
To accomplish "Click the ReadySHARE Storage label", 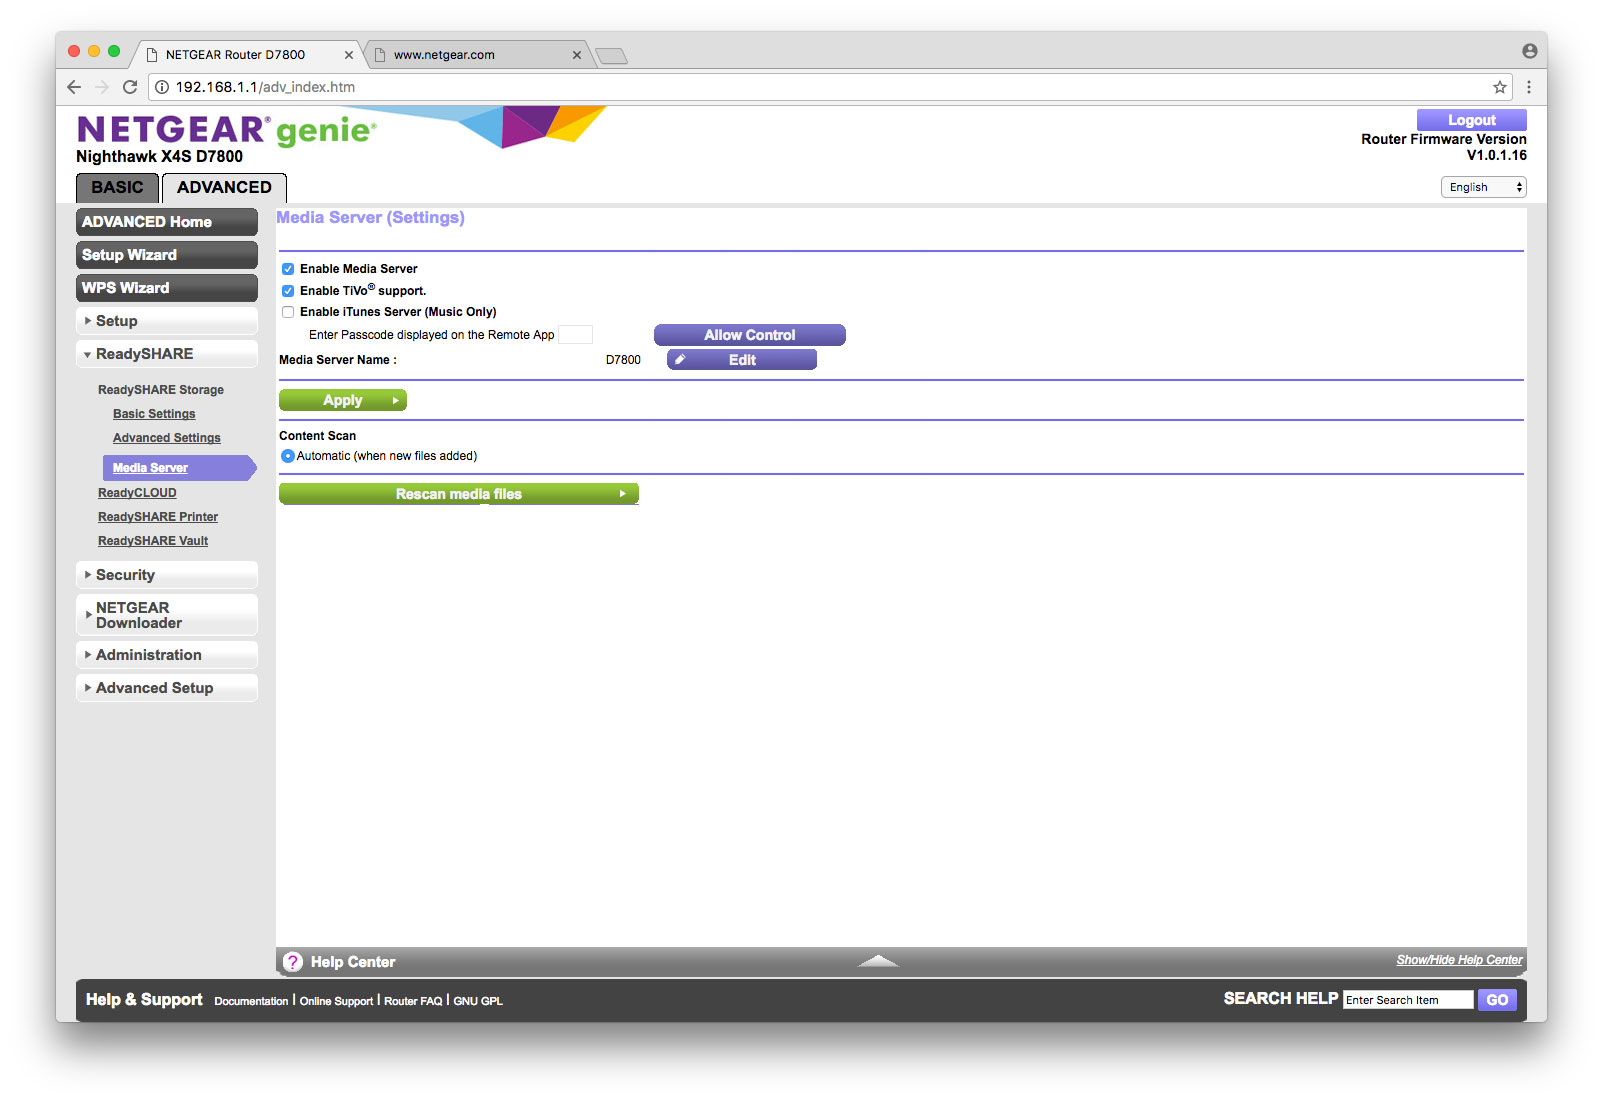I will 161,390.
